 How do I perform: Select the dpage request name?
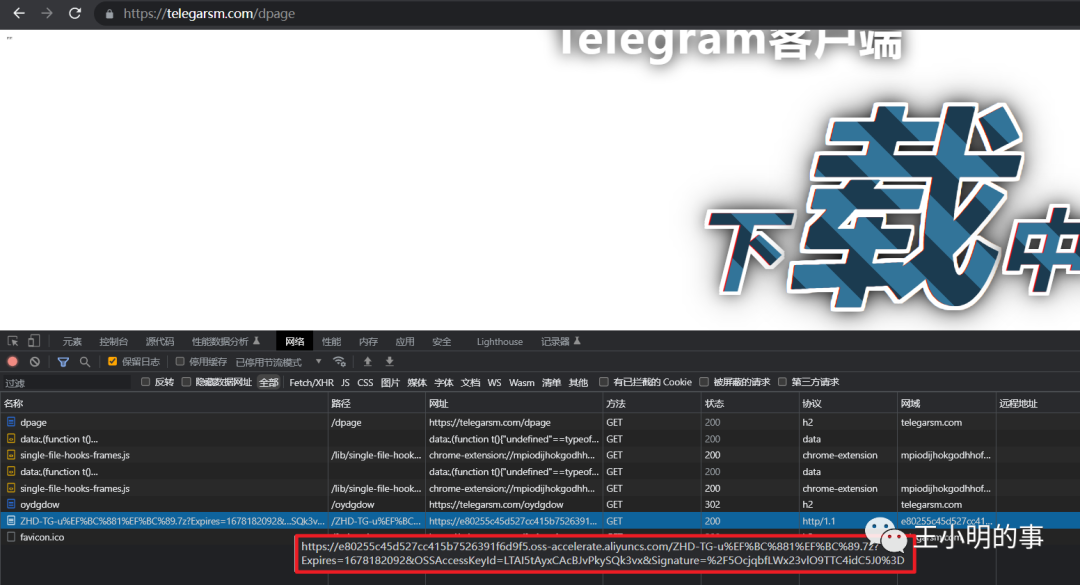click(33, 422)
